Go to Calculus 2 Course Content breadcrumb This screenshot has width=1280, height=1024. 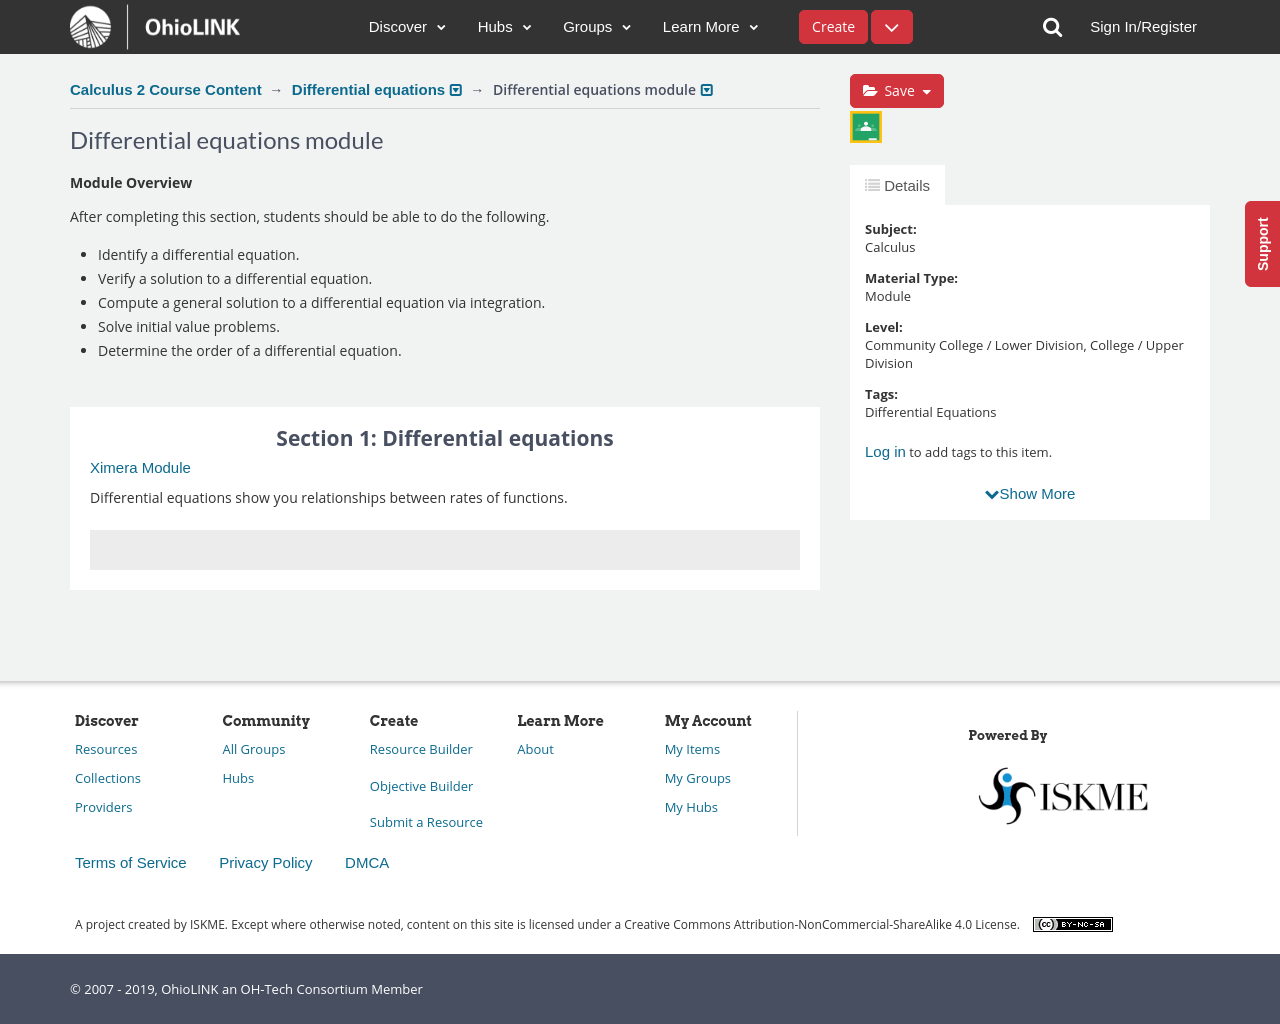(x=166, y=90)
